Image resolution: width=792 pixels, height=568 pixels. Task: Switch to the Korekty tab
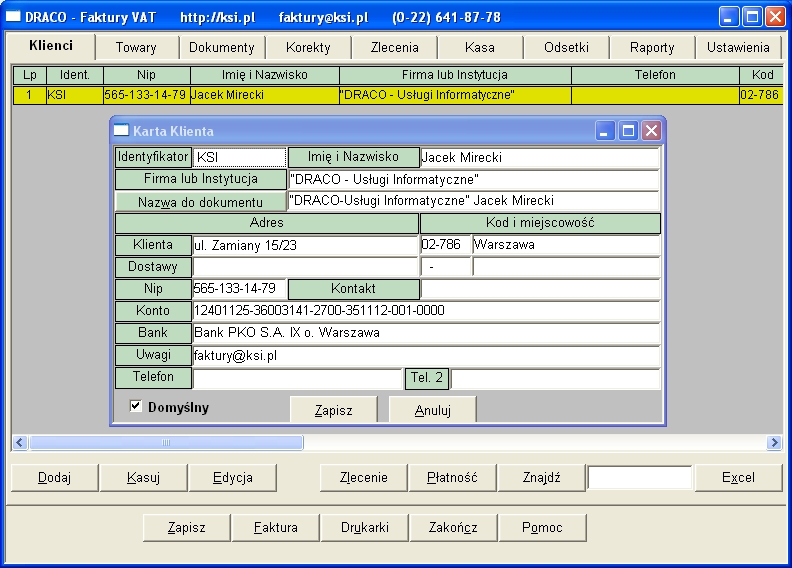click(308, 47)
